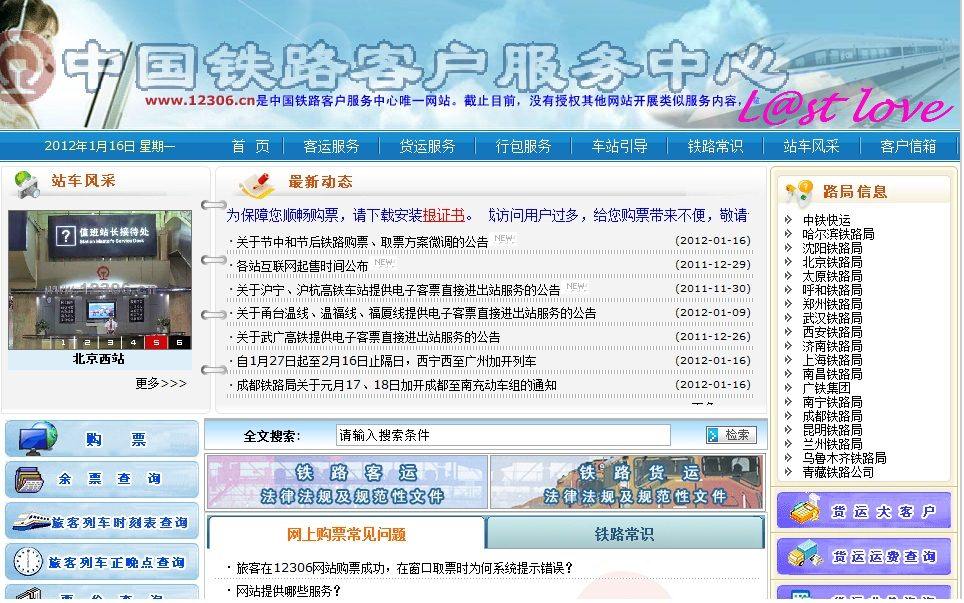Image resolution: width=964 pixels, height=603 pixels.
Task: Open the 中铁快运 link
Action: click(x=826, y=220)
